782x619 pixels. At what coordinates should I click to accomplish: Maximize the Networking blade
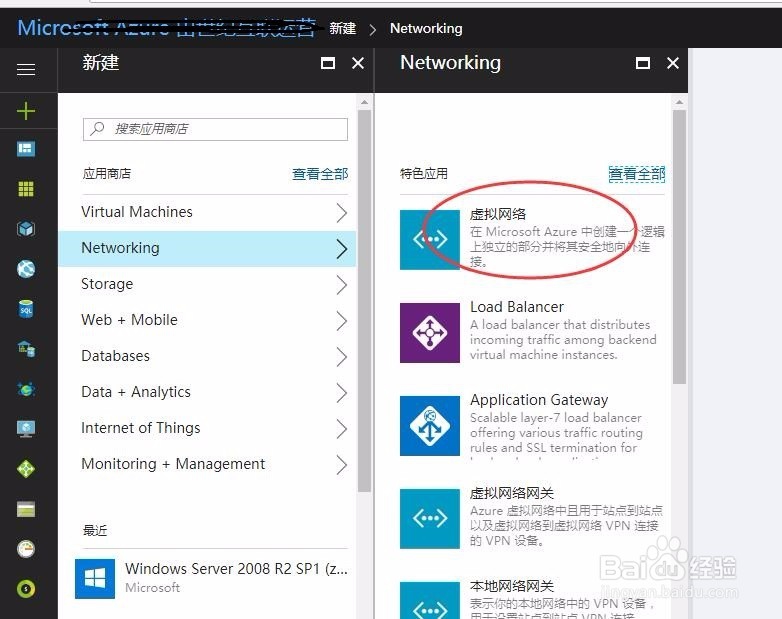click(x=643, y=63)
